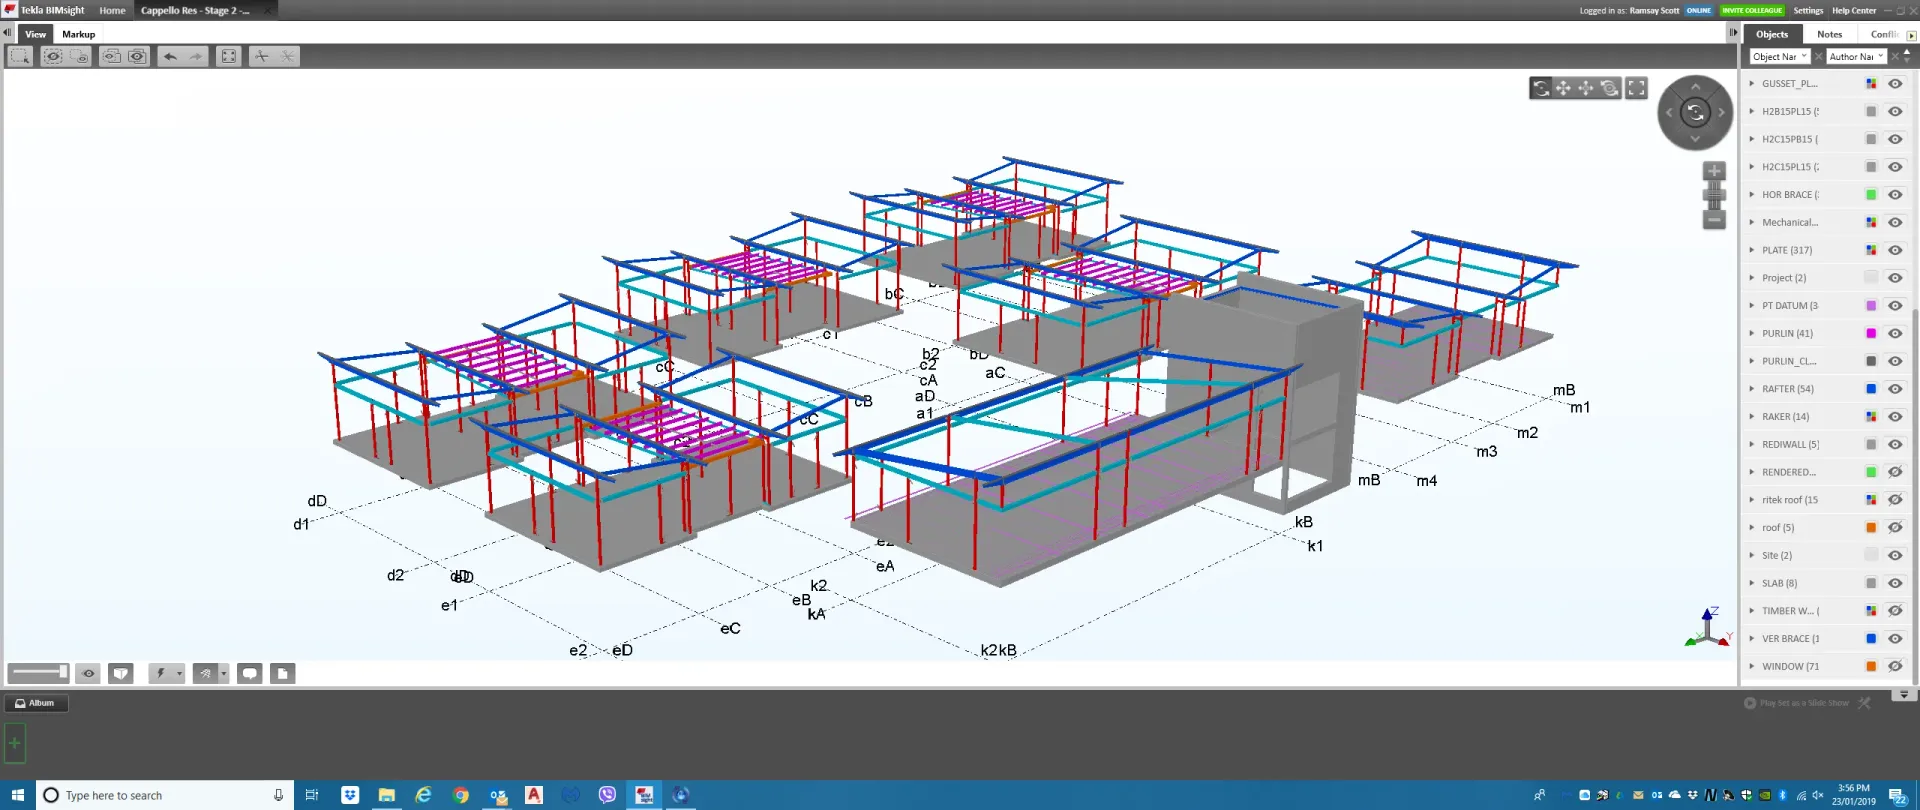
Task: Expand the RAFTER (54) tree item
Action: (1751, 389)
